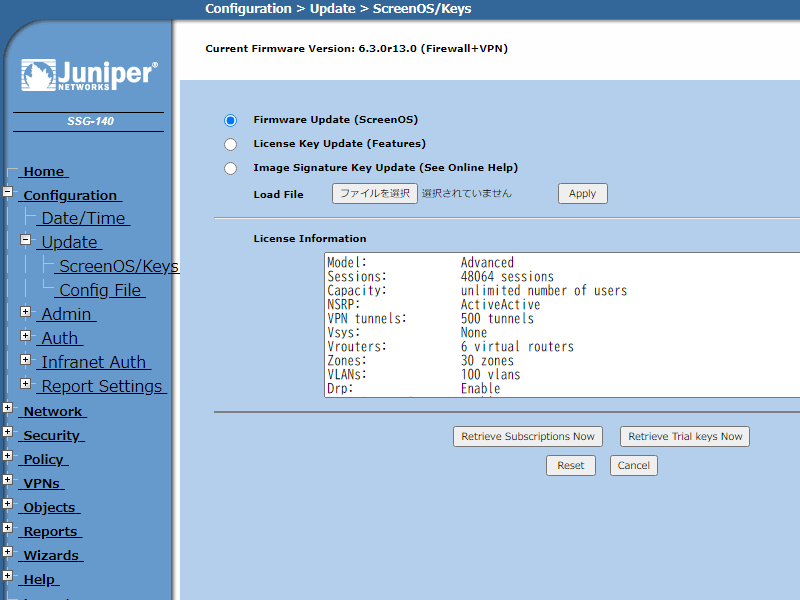Screen dimensions: 800x600
Task: Click the SSG-140 device label
Action: [x=90, y=121]
